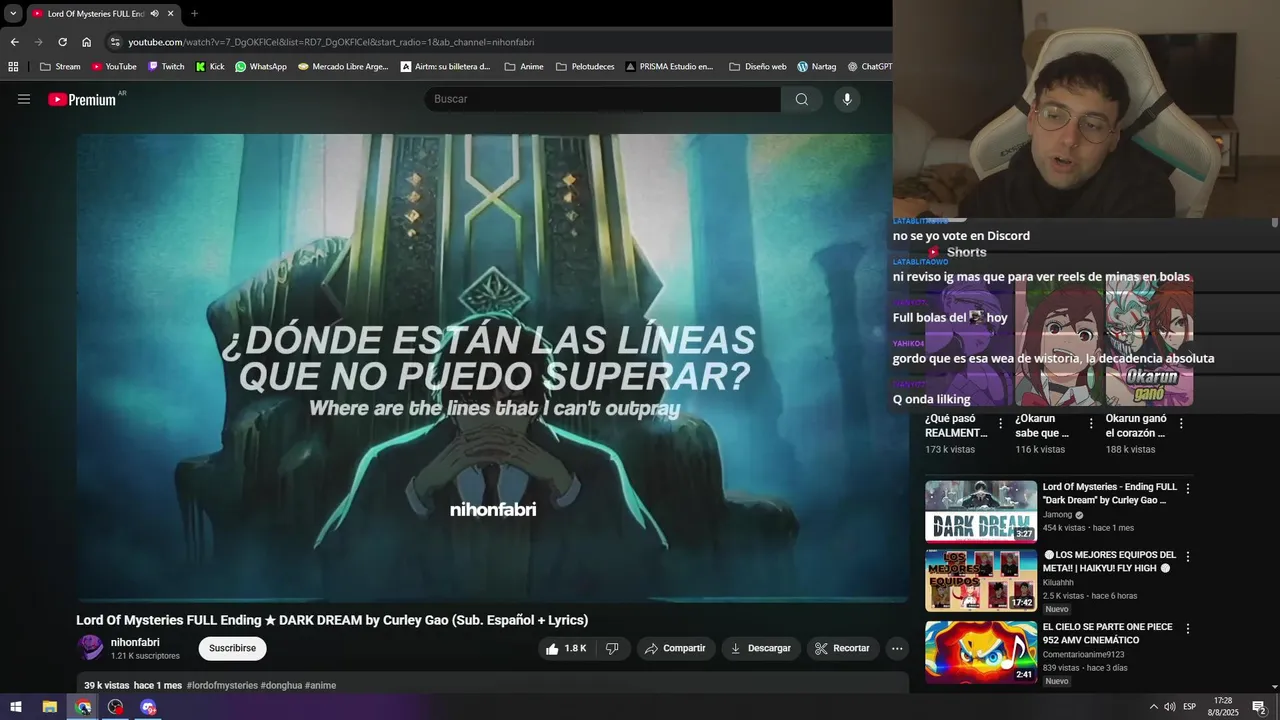Expand the Diseño web bookmarks folder
Image resolution: width=1280 pixels, height=720 pixels.
pyautogui.click(x=757, y=67)
